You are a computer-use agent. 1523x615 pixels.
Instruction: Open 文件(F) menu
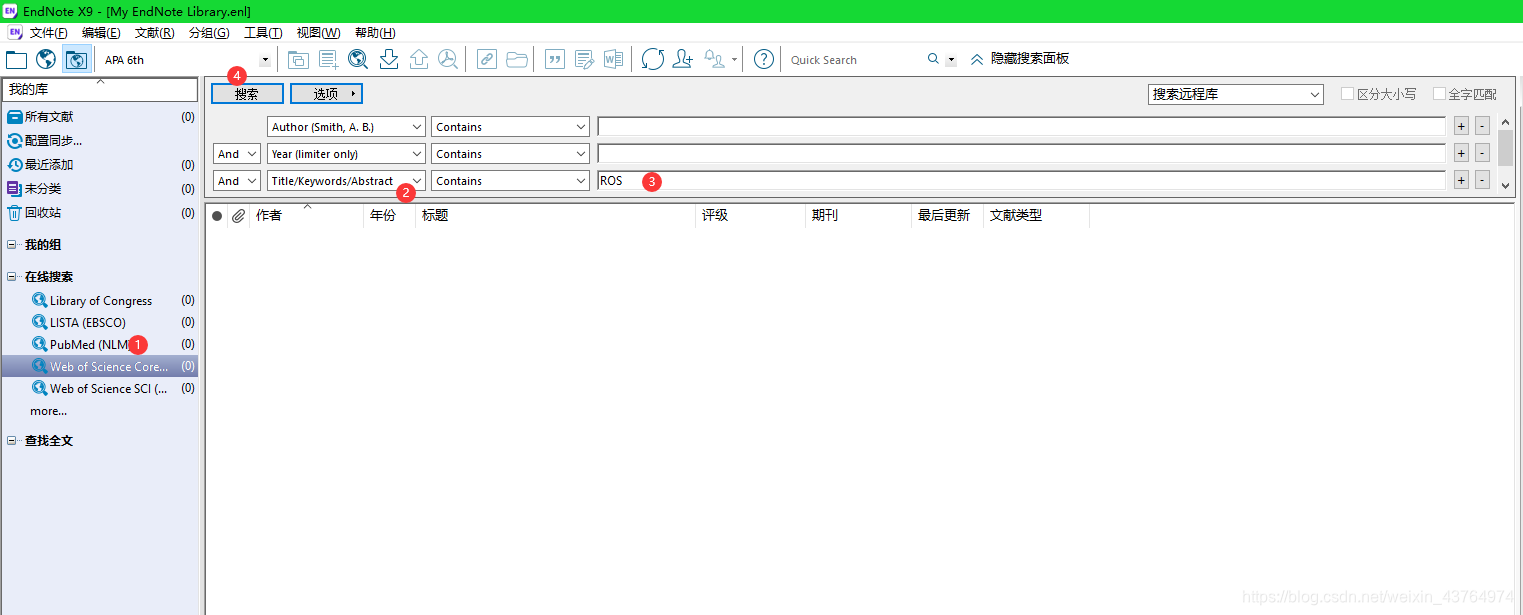[x=48, y=33]
